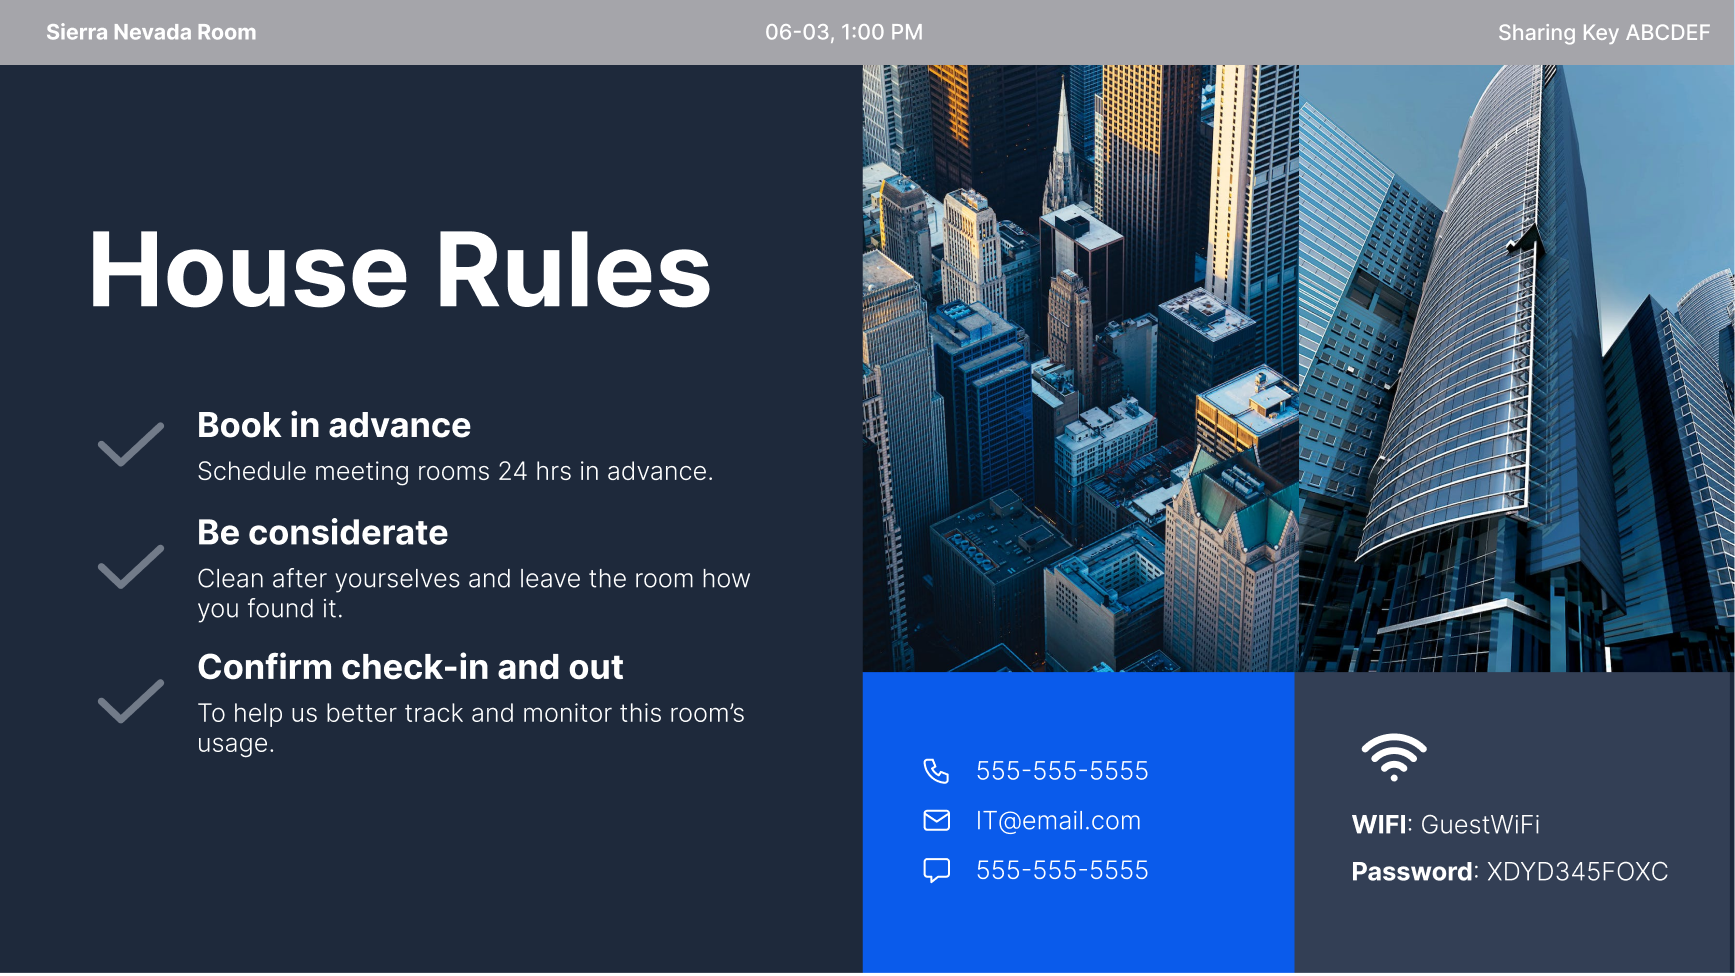Screen dimensions: 1735x976
Task: Select the Be considerate rule title
Action: 322,532
